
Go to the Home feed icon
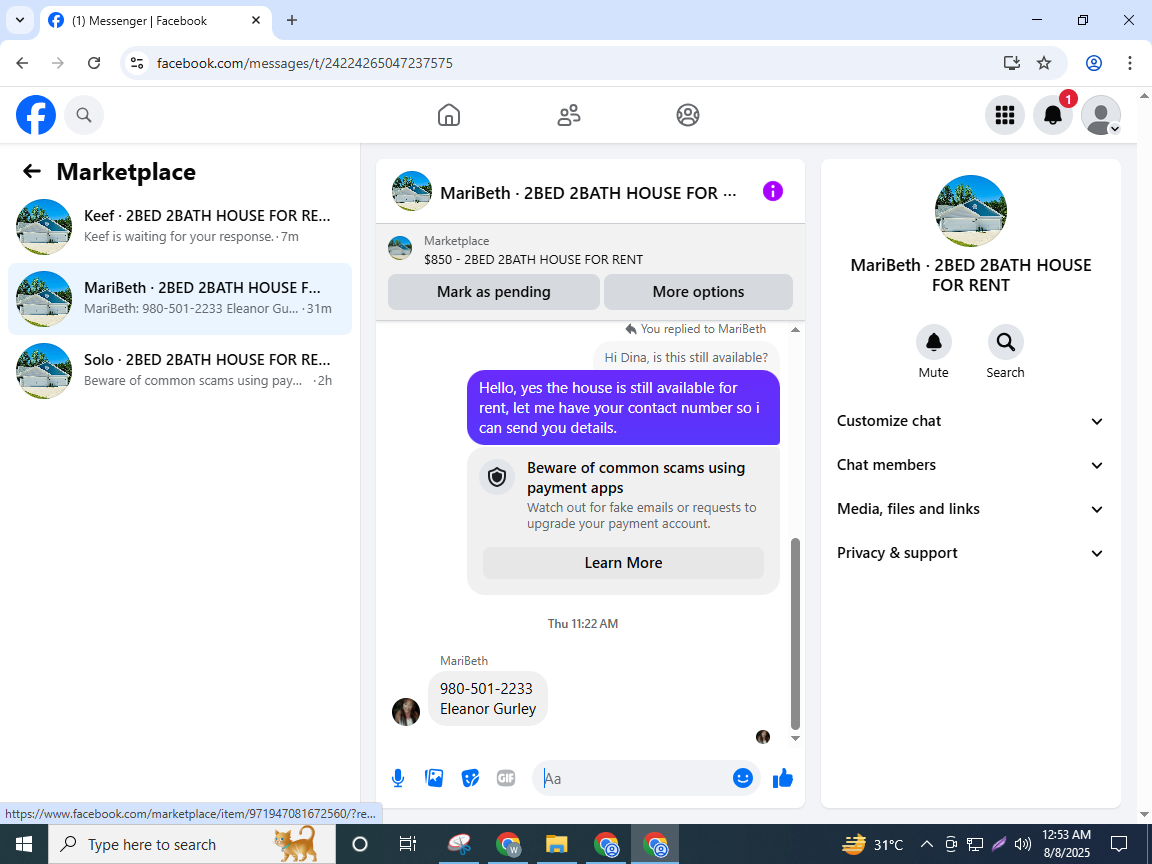449,115
